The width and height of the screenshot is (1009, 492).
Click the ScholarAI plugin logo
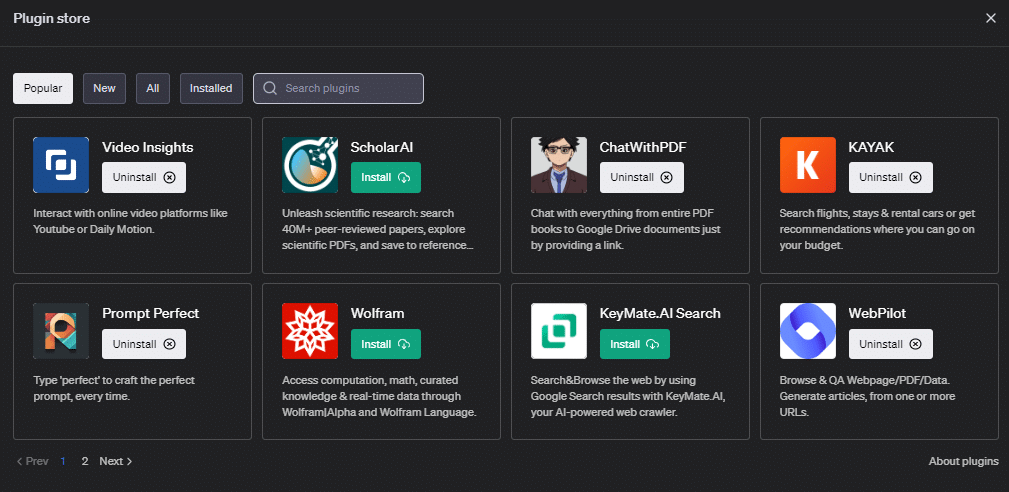coord(310,165)
